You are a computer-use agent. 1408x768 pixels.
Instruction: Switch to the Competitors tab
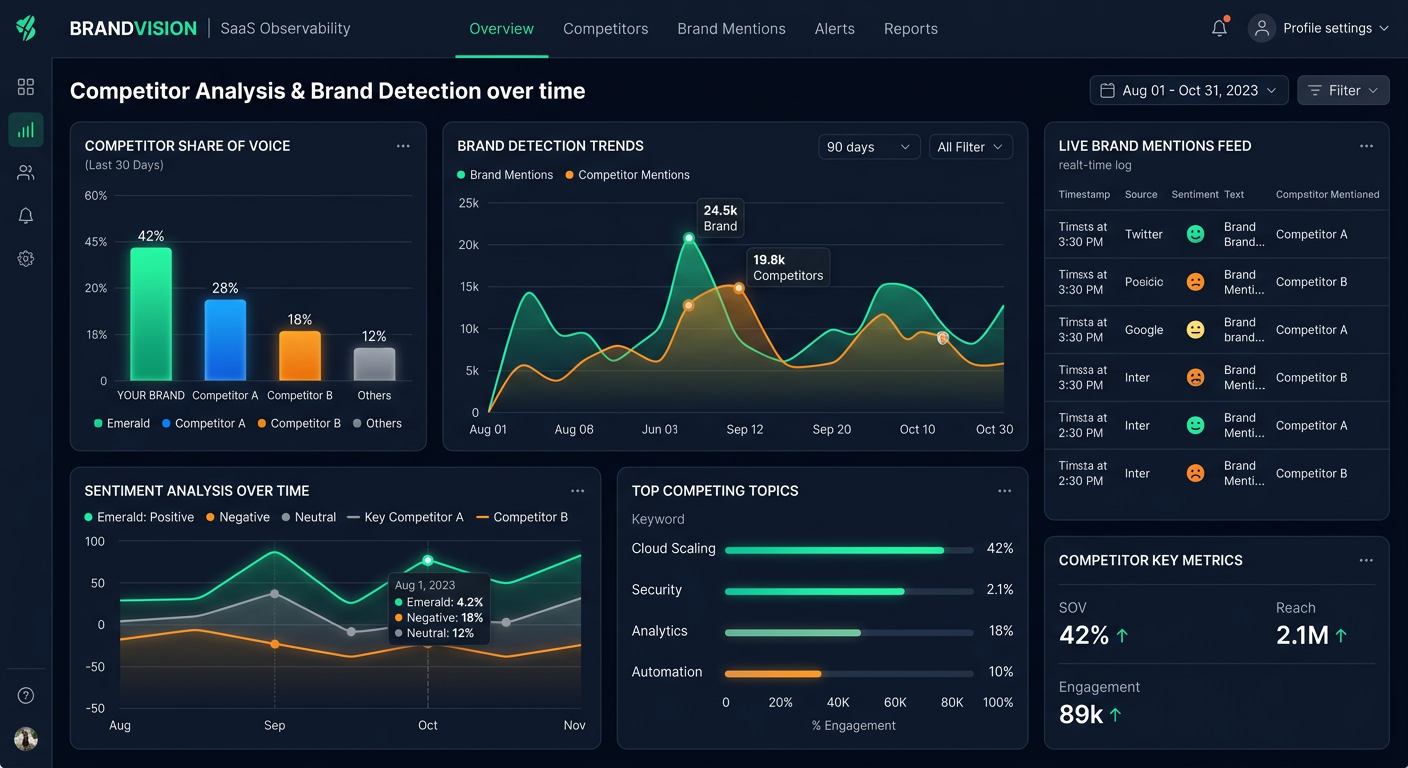606,29
